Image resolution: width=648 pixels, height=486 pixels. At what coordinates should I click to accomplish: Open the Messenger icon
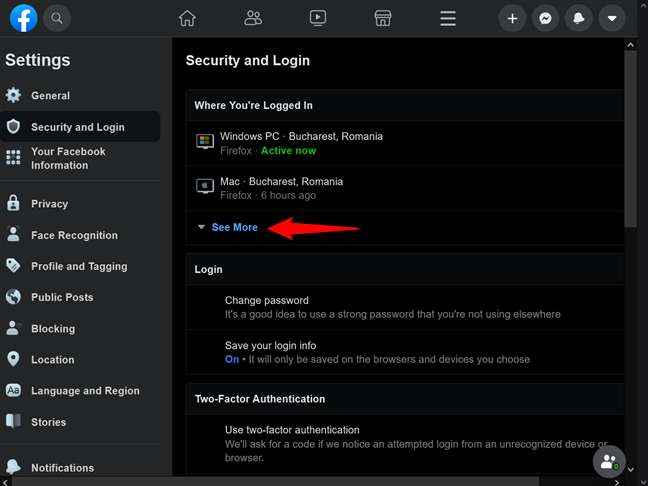(x=546, y=18)
